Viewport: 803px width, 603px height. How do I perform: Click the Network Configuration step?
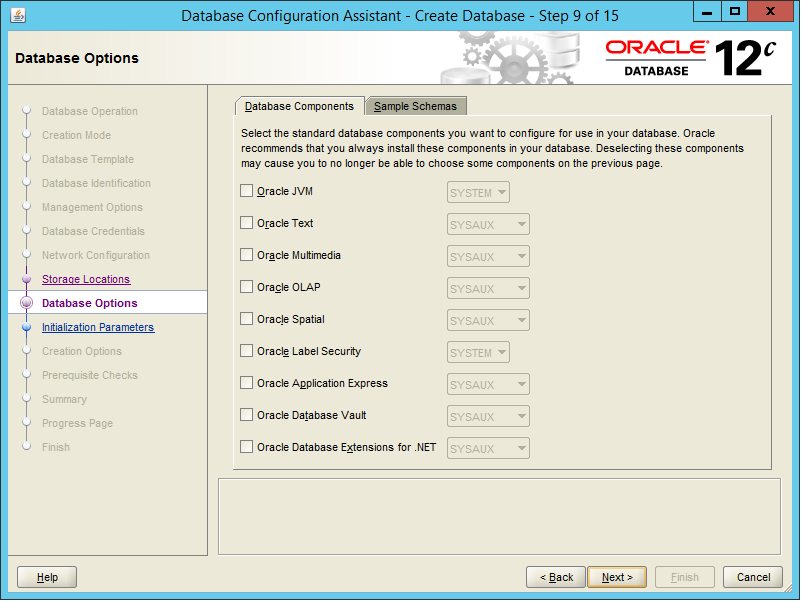pyautogui.click(x=96, y=255)
